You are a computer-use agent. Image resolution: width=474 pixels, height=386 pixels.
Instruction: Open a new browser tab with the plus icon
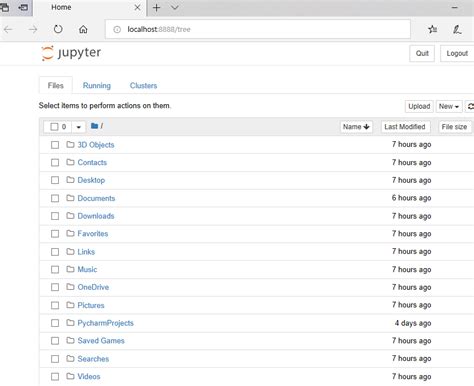pos(156,8)
